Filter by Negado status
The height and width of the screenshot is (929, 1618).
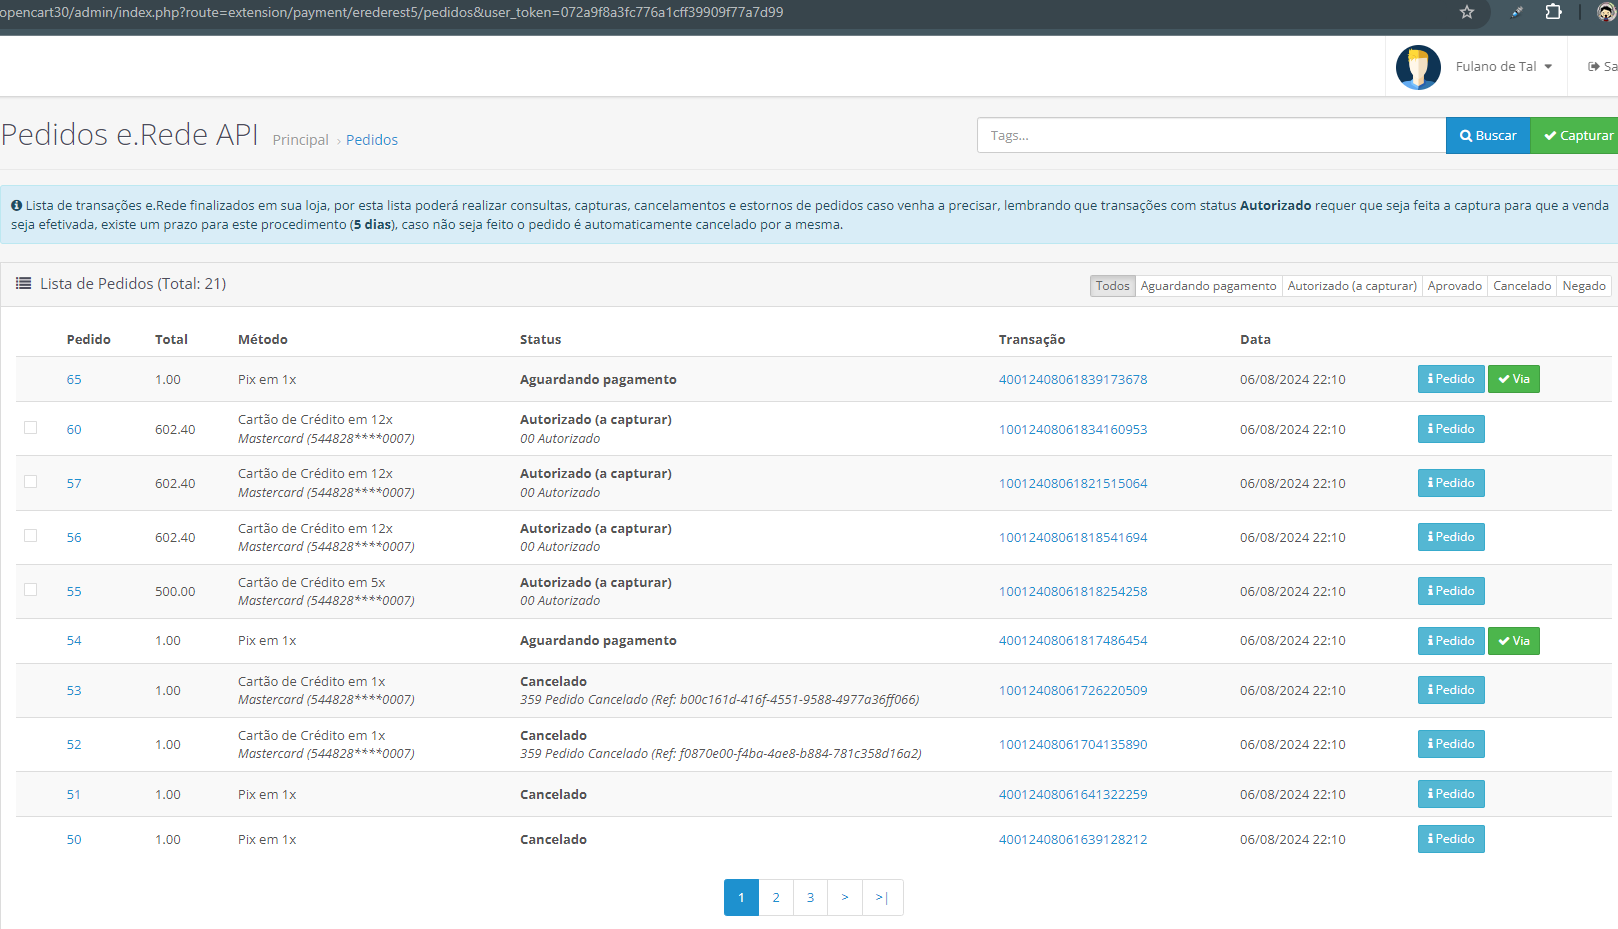pos(1584,286)
